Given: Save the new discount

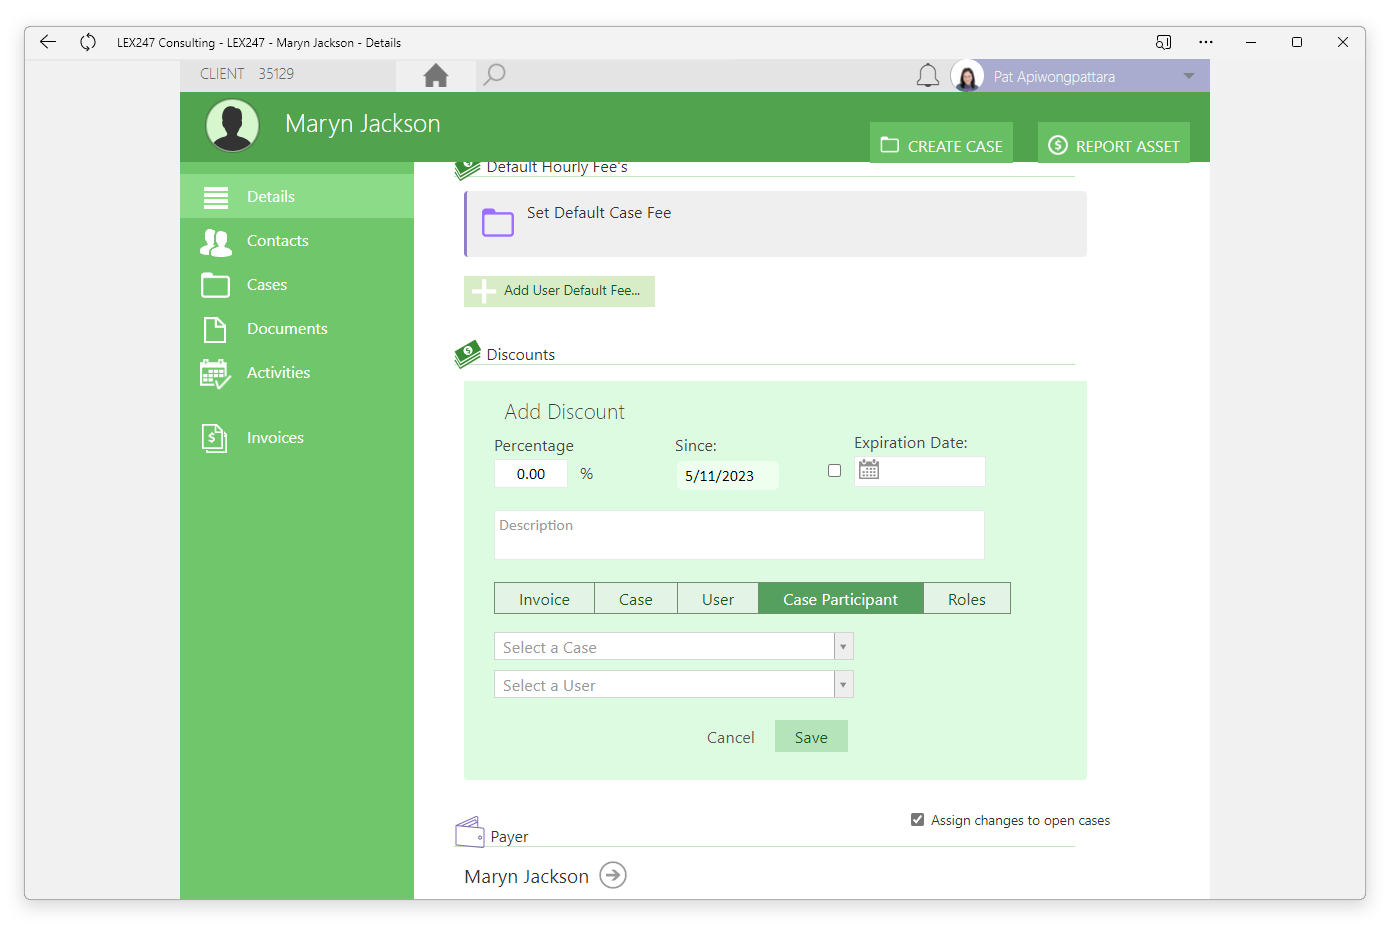Looking at the screenshot, I should coord(811,737).
